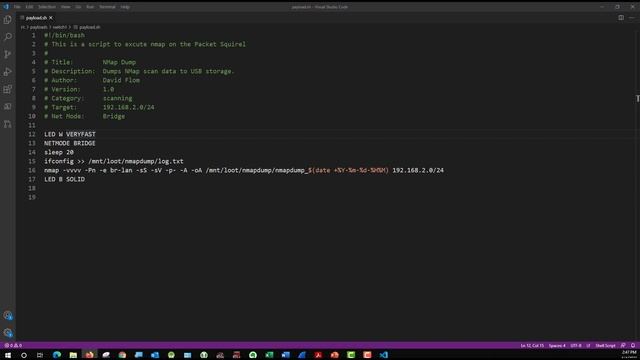Screen dimensions: 640x360
Task: Open the Terminal menu
Action: click(107, 7)
